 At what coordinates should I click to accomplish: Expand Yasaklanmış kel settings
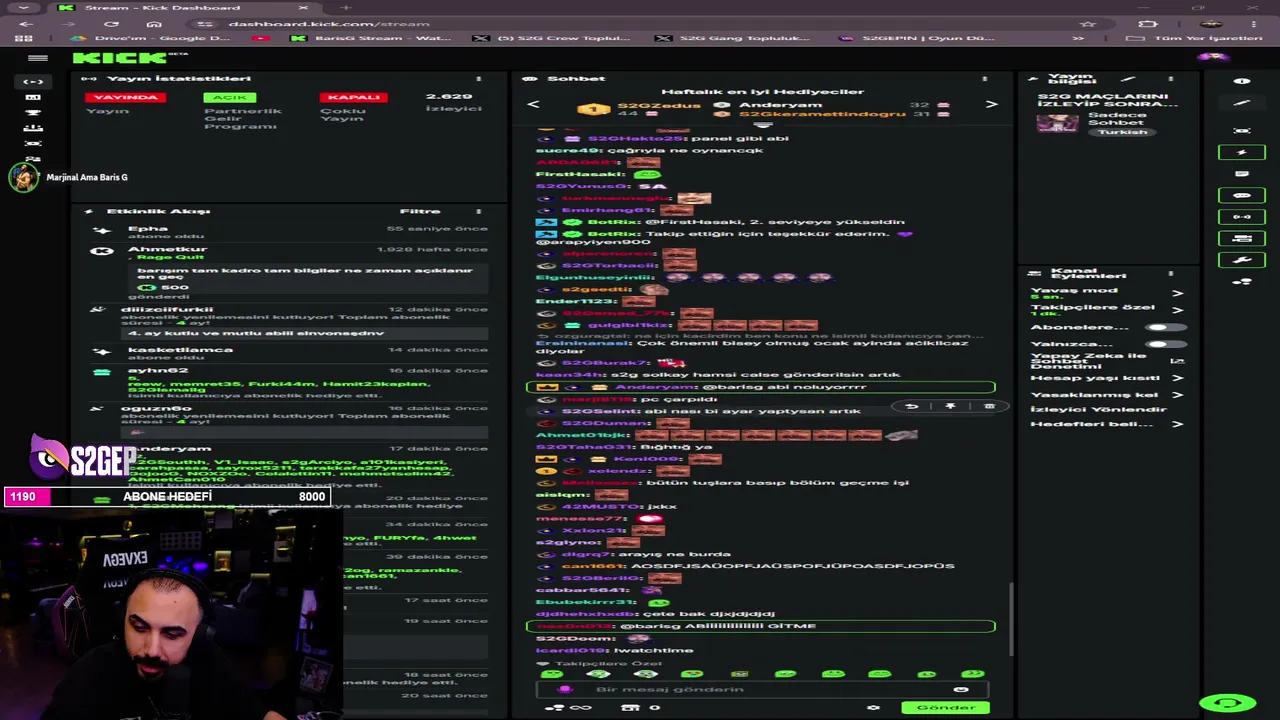pyautogui.click(x=1177, y=394)
